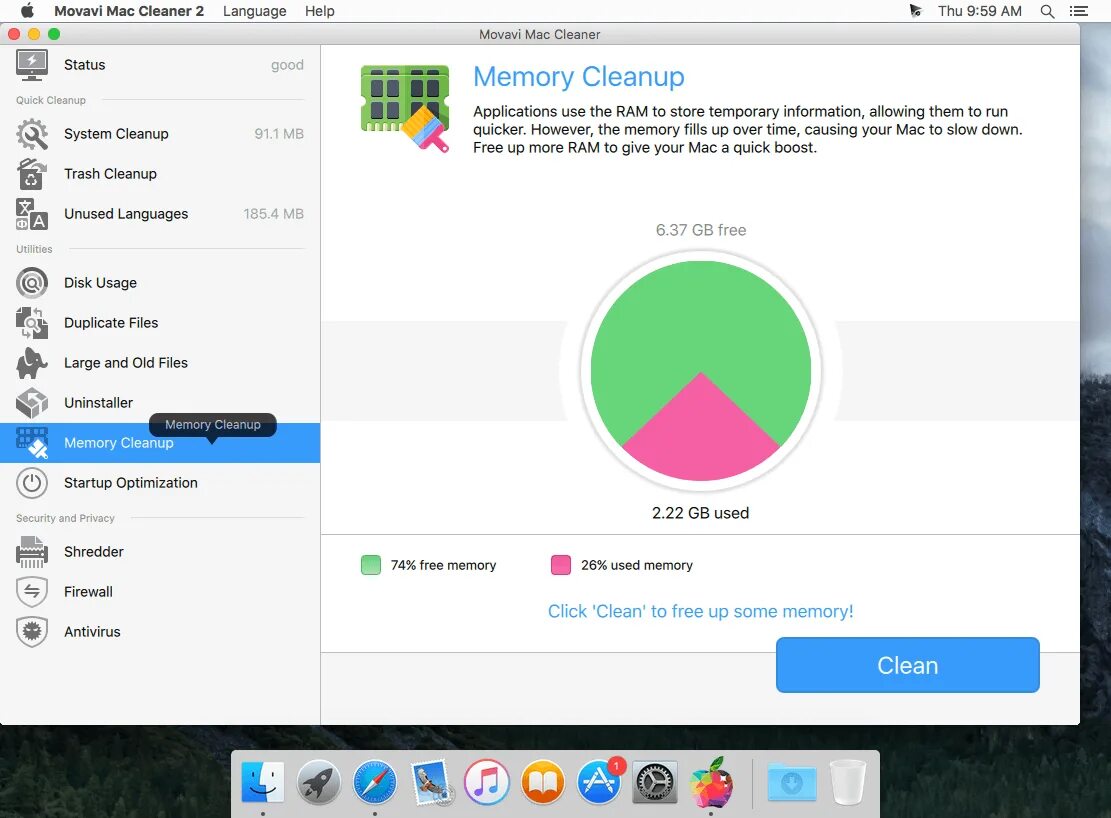Click the 'good' status value
This screenshot has width=1111, height=818.
(287, 65)
